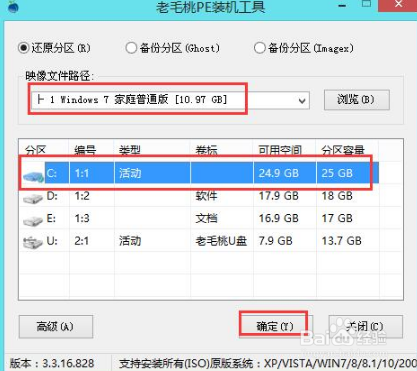
Task: Maximize the 老毛桃PE装机工具 window
Action: tap(367, 4)
